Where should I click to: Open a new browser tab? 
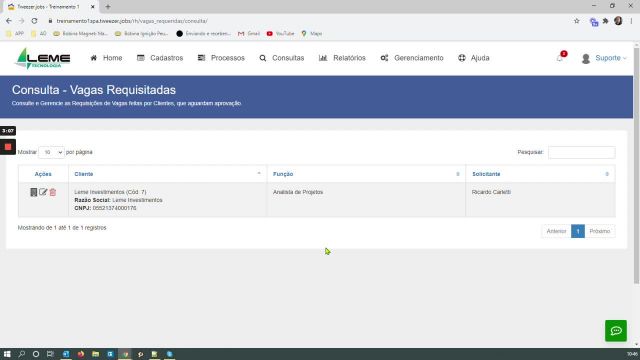(108, 7)
